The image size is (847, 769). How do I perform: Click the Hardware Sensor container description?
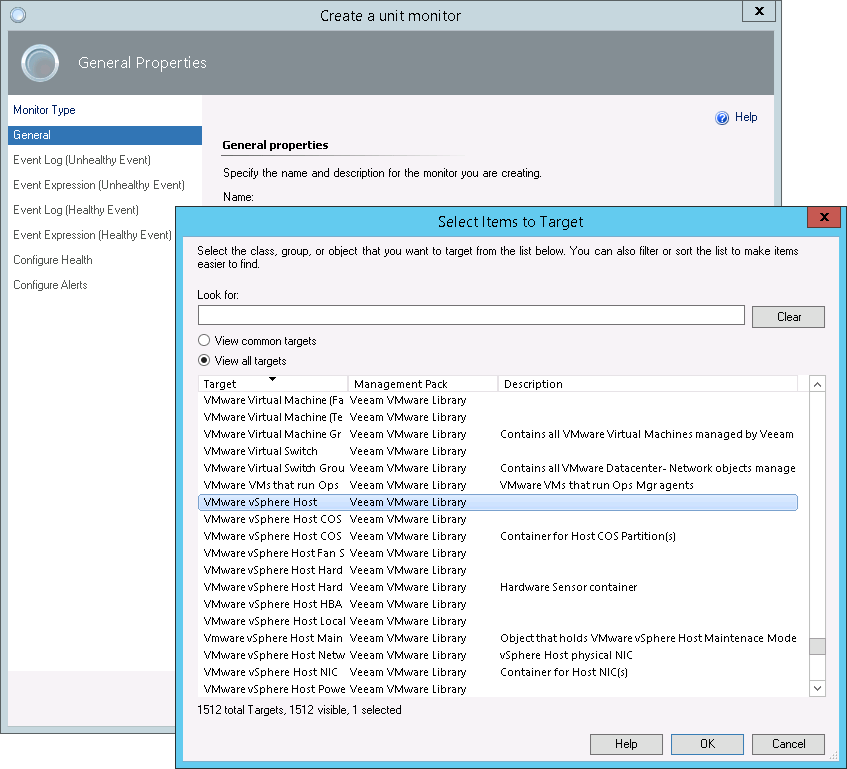568,587
